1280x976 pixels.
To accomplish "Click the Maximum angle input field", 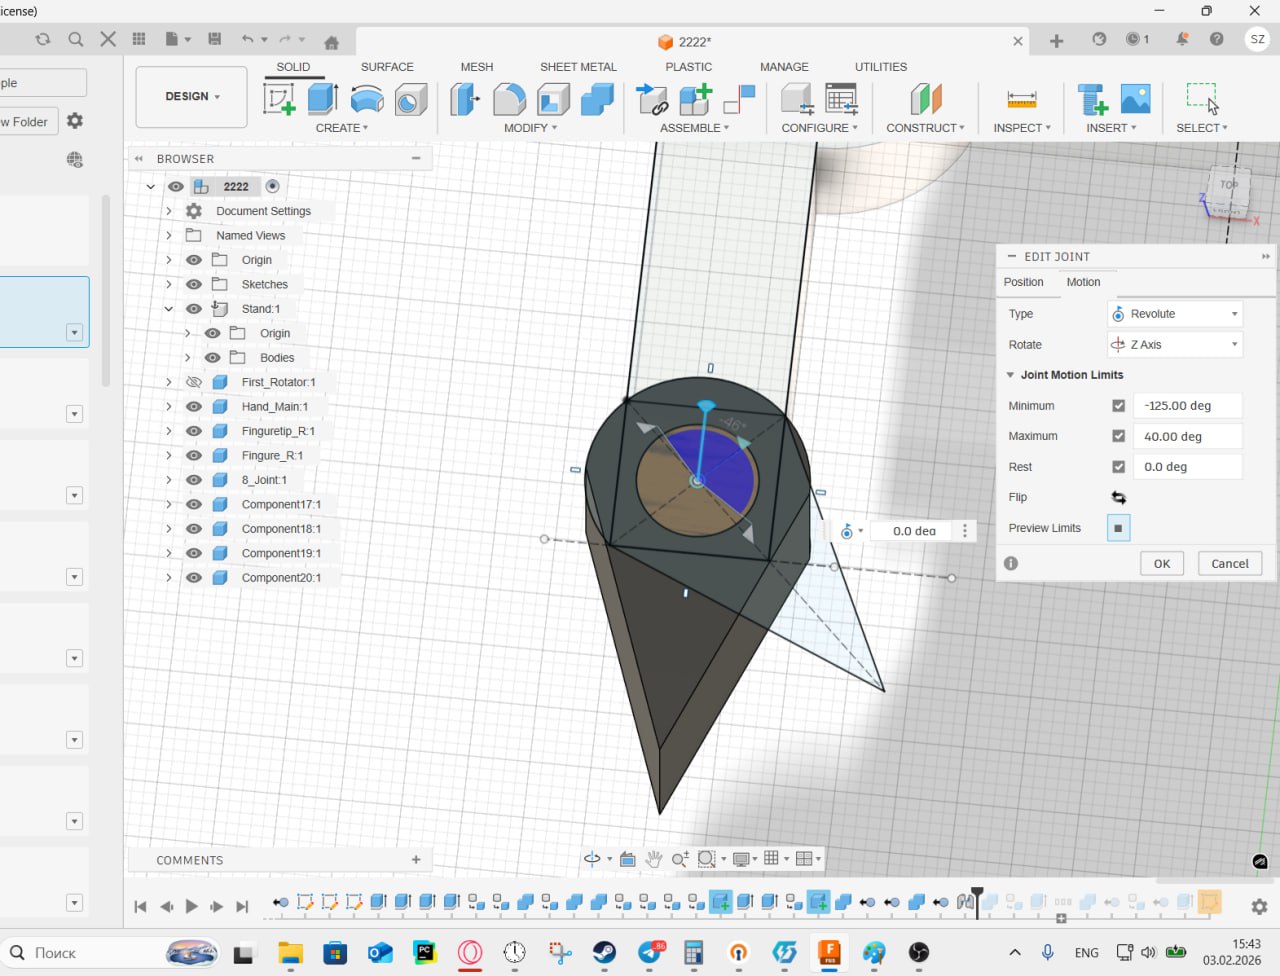I will click(x=1187, y=437).
